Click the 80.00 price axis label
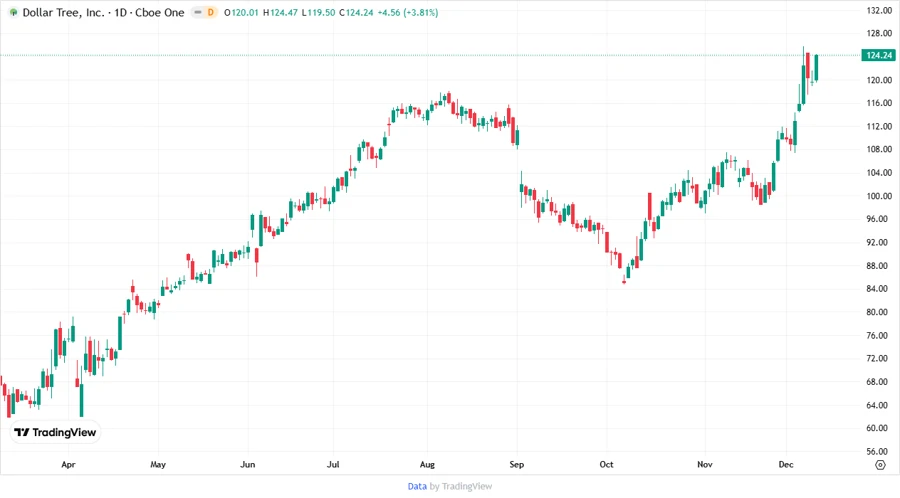Image resolution: width=900 pixels, height=498 pixels. [x=879, y=312]
